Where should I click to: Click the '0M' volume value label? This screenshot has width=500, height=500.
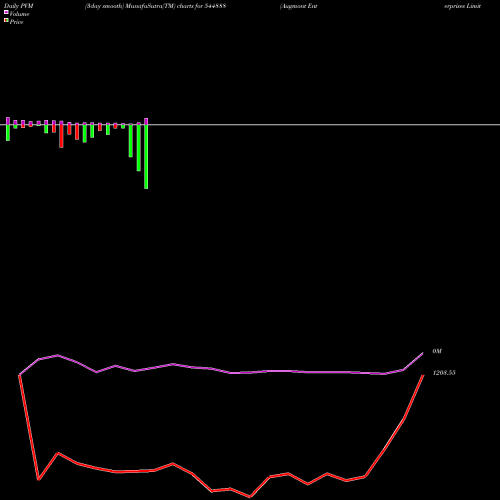pos(437,351)
